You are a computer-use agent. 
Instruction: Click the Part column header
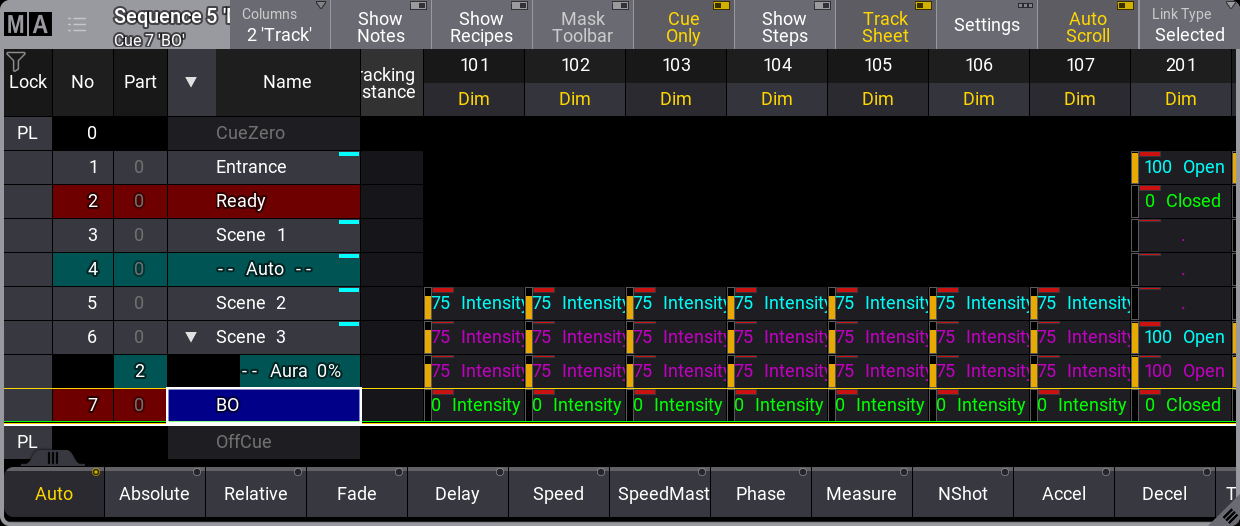pos(140,82)
